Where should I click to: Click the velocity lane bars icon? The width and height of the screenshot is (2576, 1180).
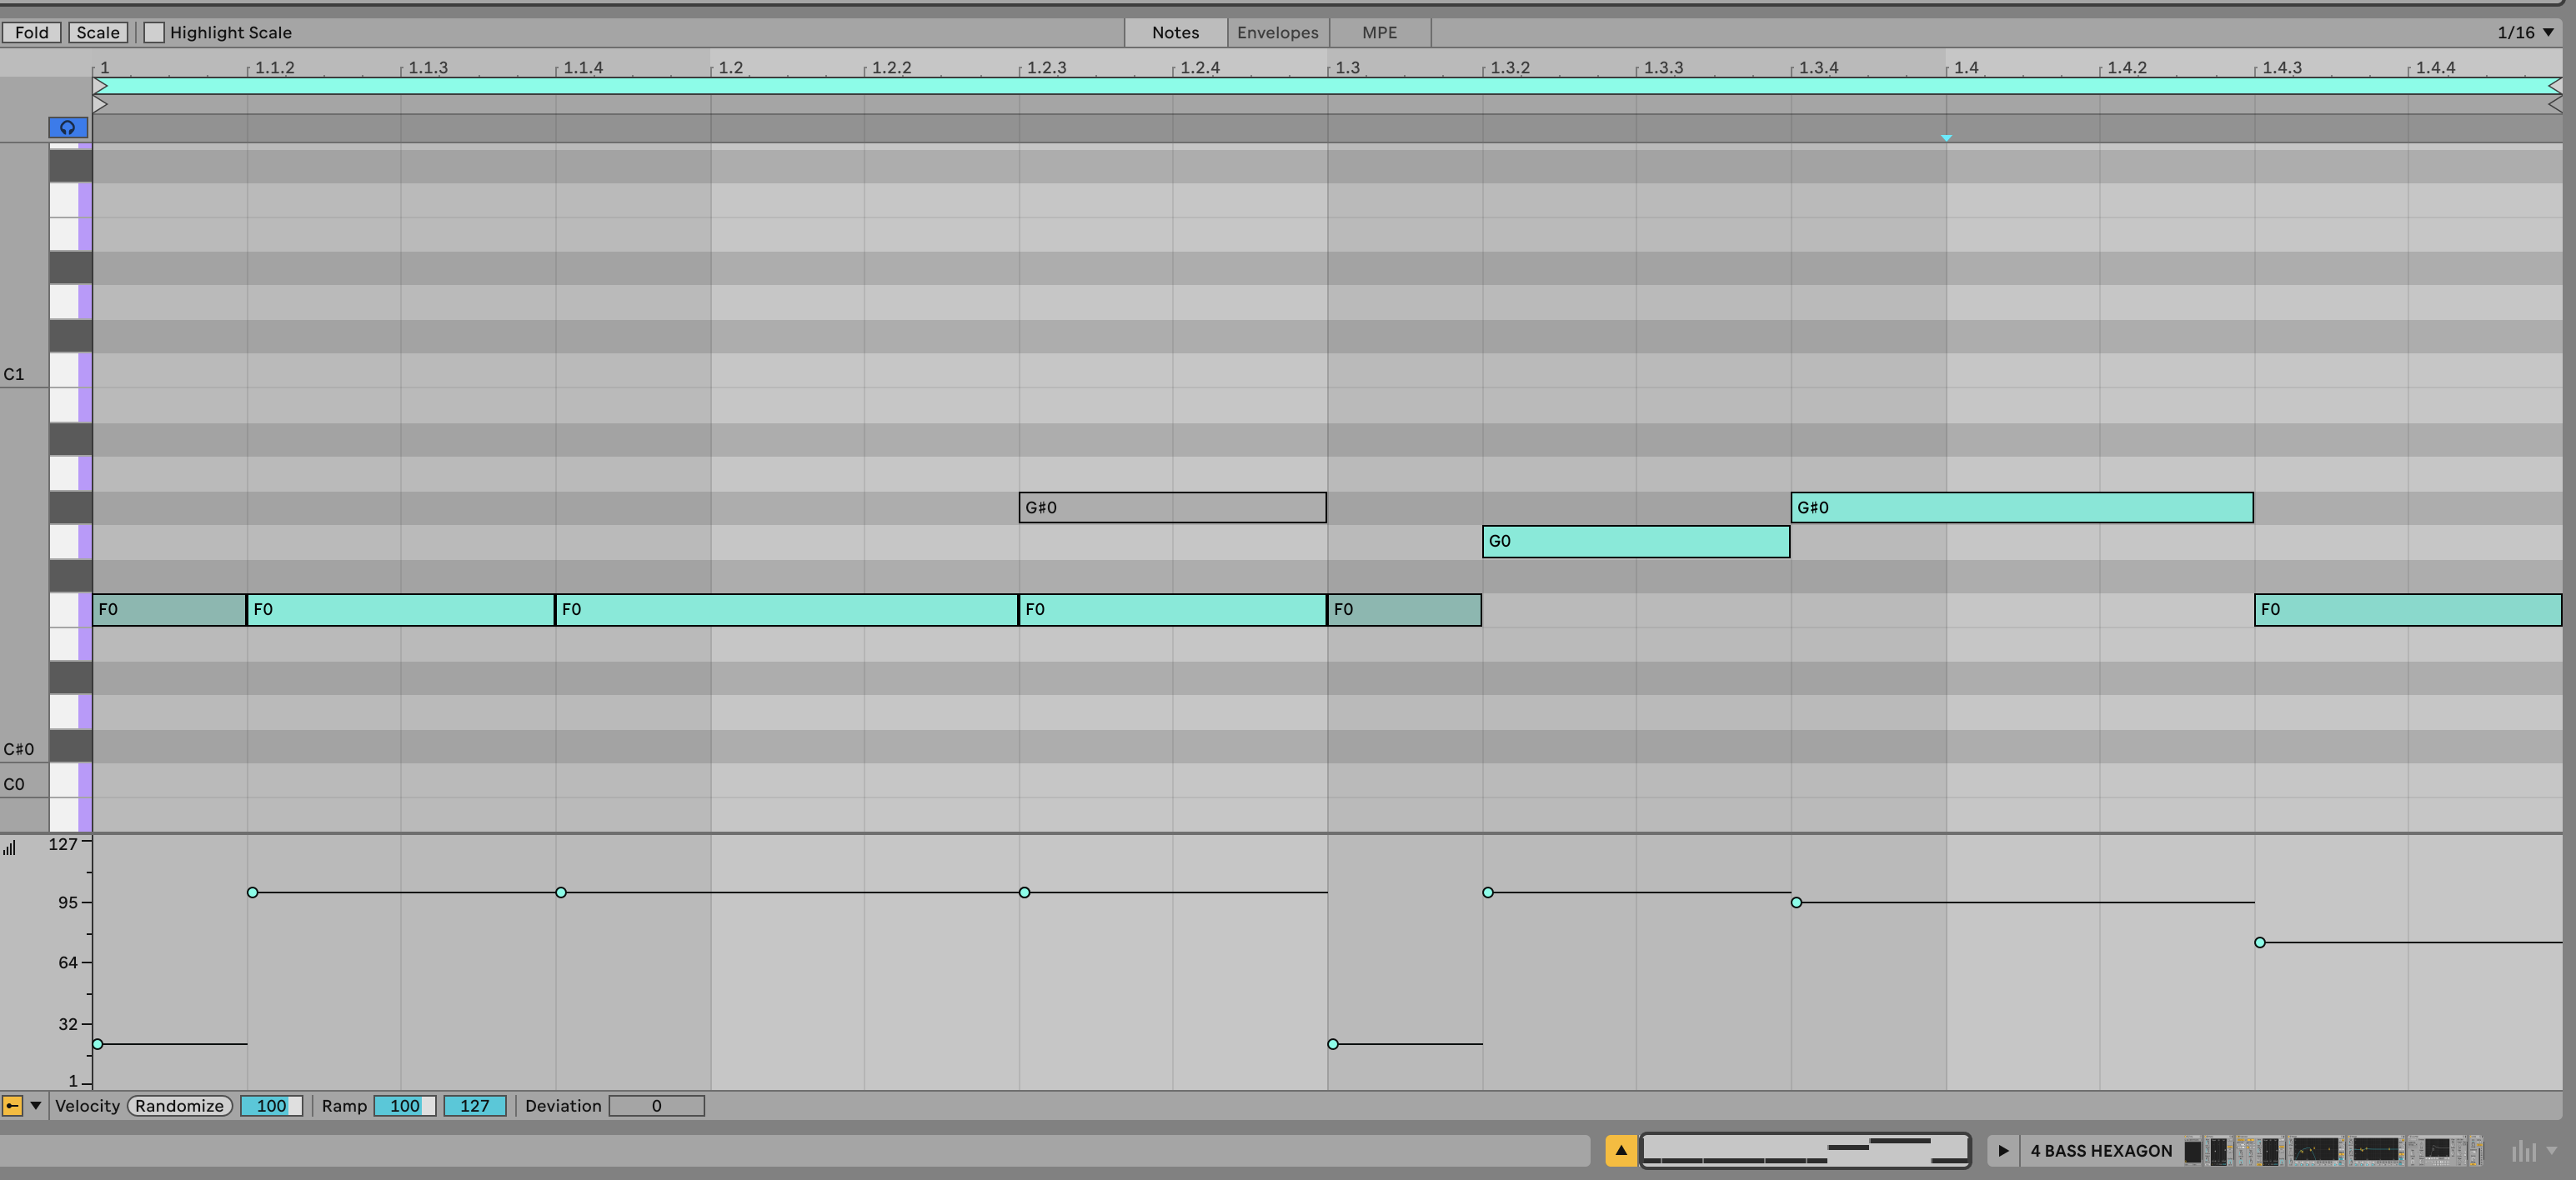pos(10,848)
